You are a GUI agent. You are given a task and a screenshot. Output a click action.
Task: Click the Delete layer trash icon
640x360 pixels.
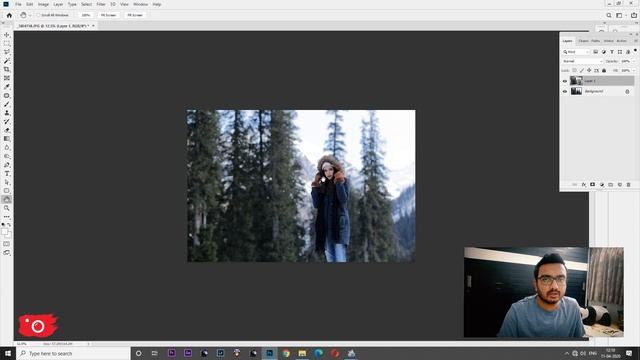tap(629, 185)
